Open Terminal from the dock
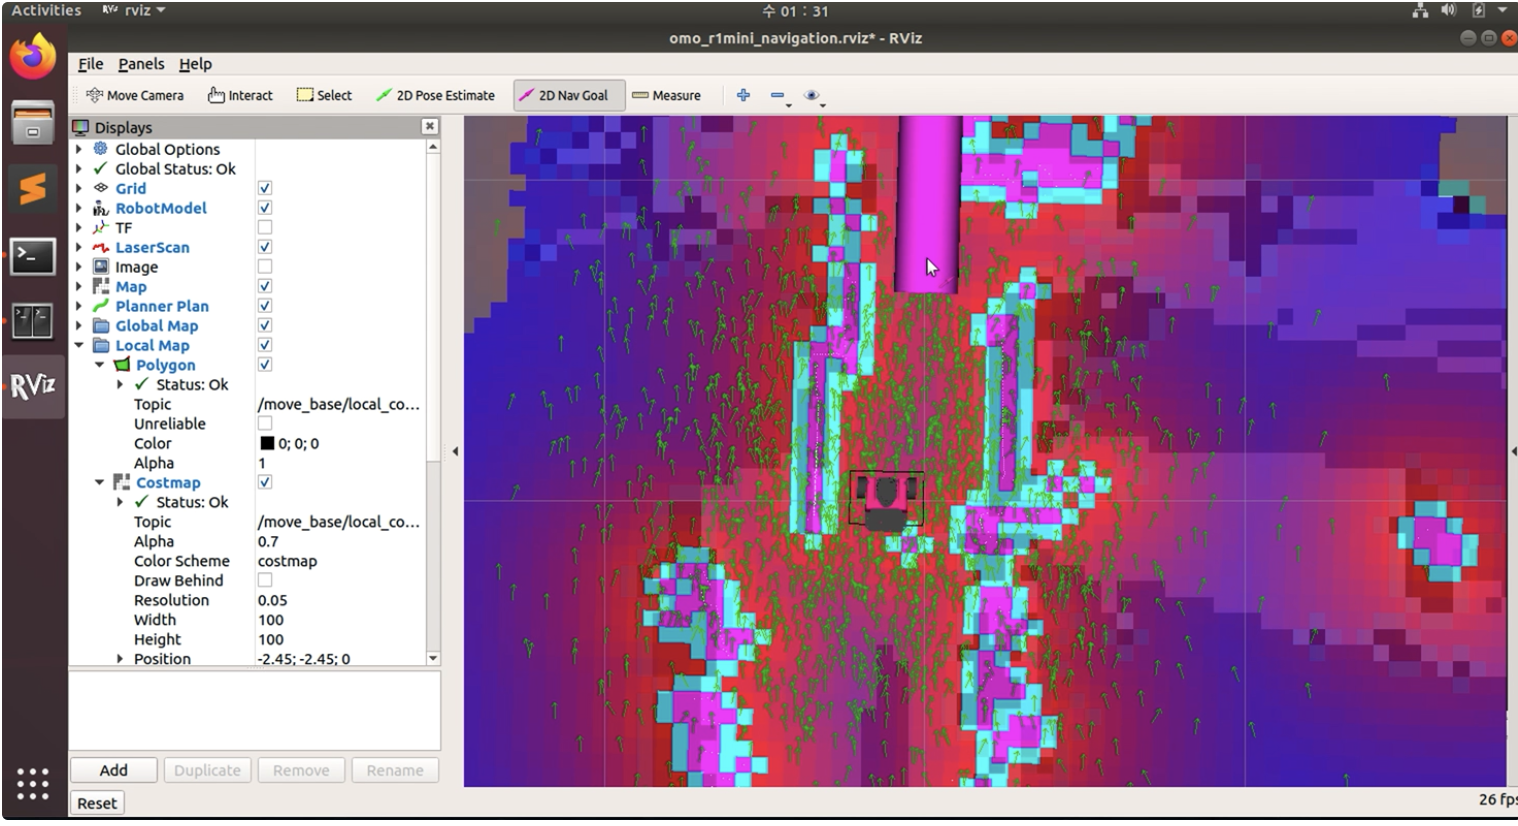The width and height of the screenshot is (1518, 826). pos(33,255)
